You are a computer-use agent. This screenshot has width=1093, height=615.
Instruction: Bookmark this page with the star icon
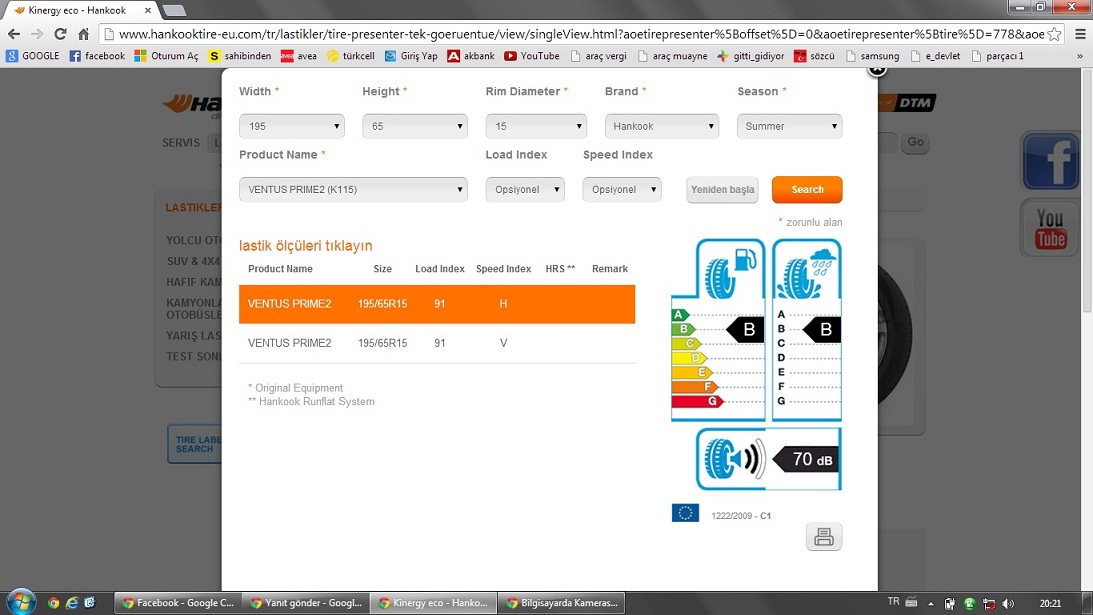(x=1055, y=34)
